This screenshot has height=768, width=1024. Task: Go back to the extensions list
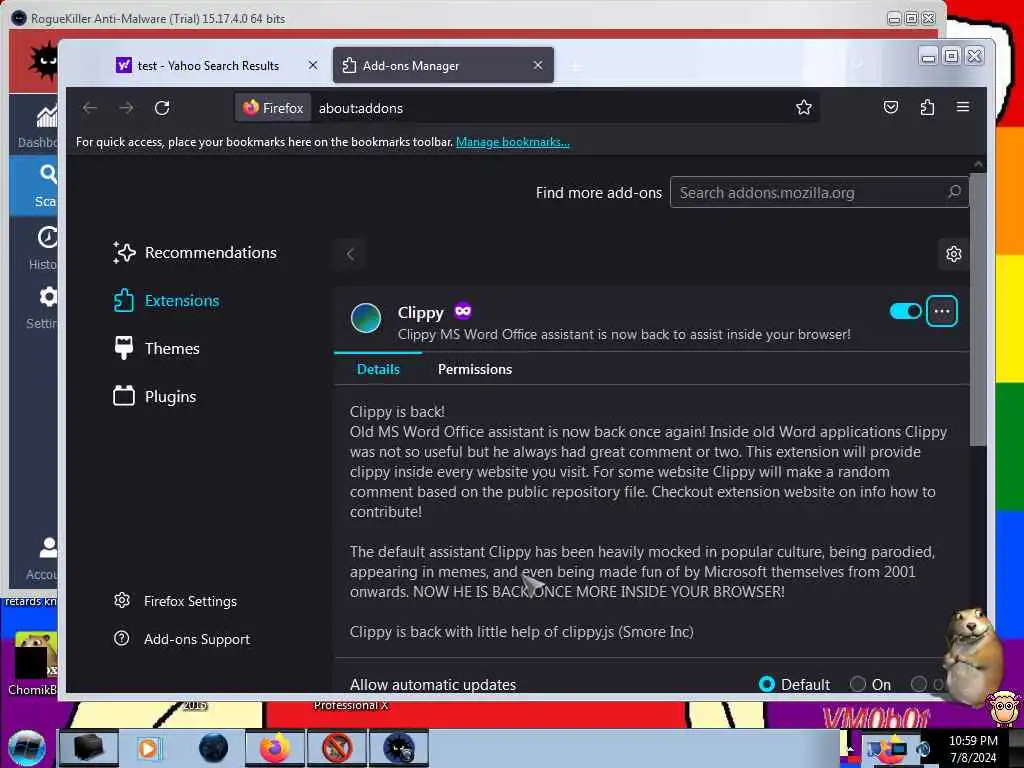[x=351, y=253]
